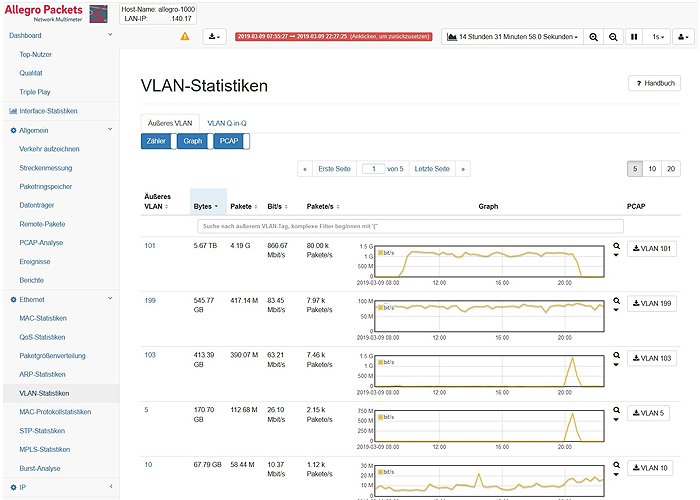Download PCAP for VLAN 10

[650, 468]
